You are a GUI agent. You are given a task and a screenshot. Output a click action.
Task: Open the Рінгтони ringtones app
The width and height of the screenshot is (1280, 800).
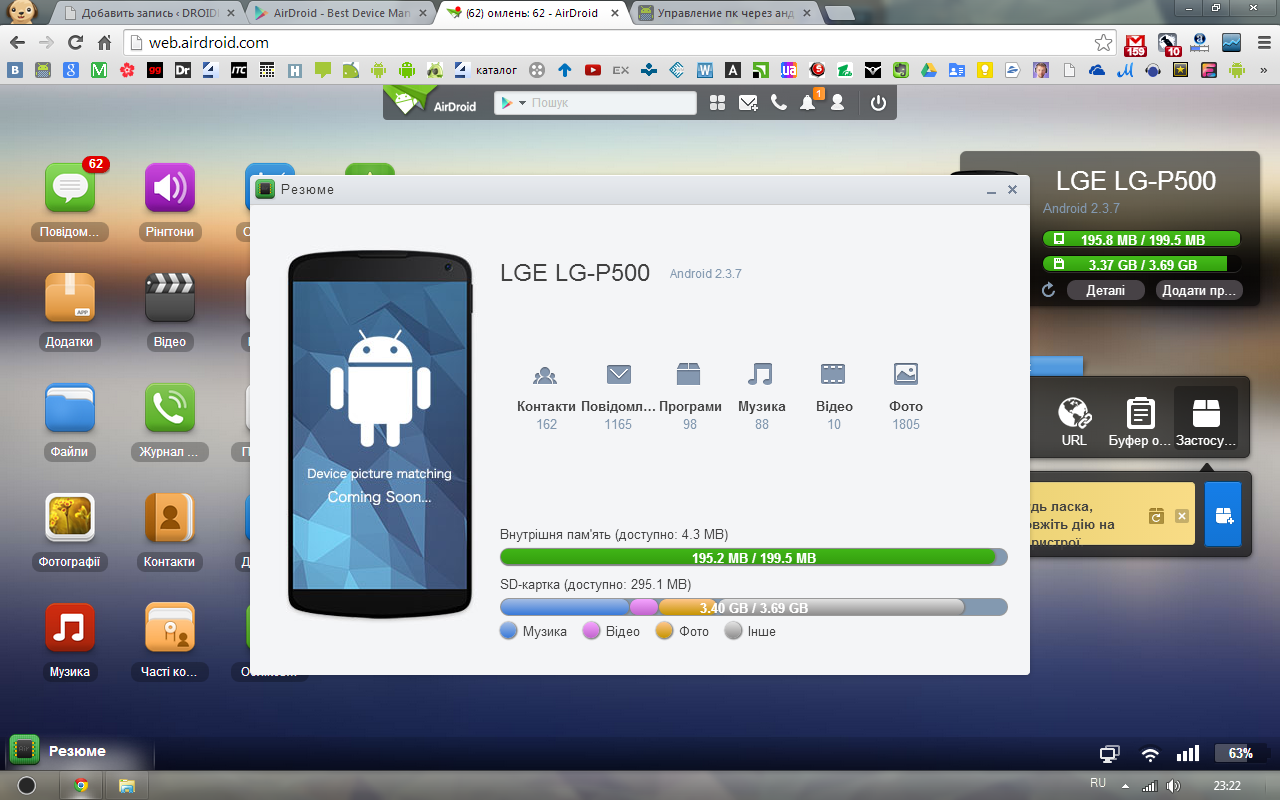(170, 189)
